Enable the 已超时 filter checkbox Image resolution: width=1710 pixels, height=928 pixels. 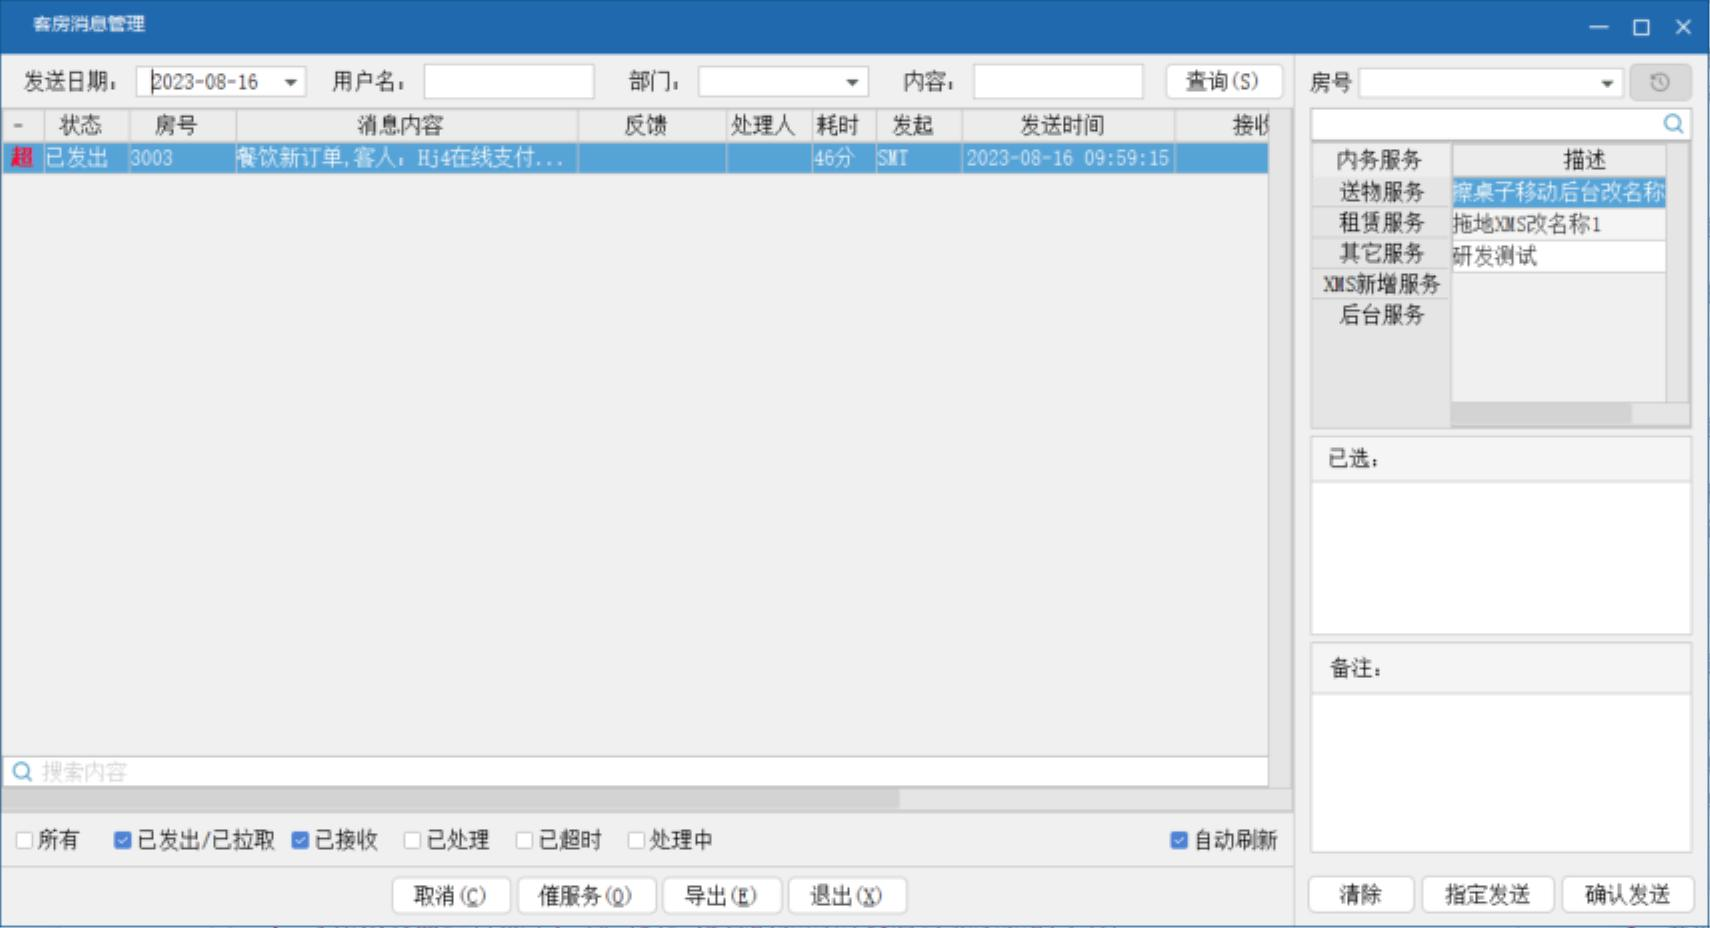pos(524,840)
